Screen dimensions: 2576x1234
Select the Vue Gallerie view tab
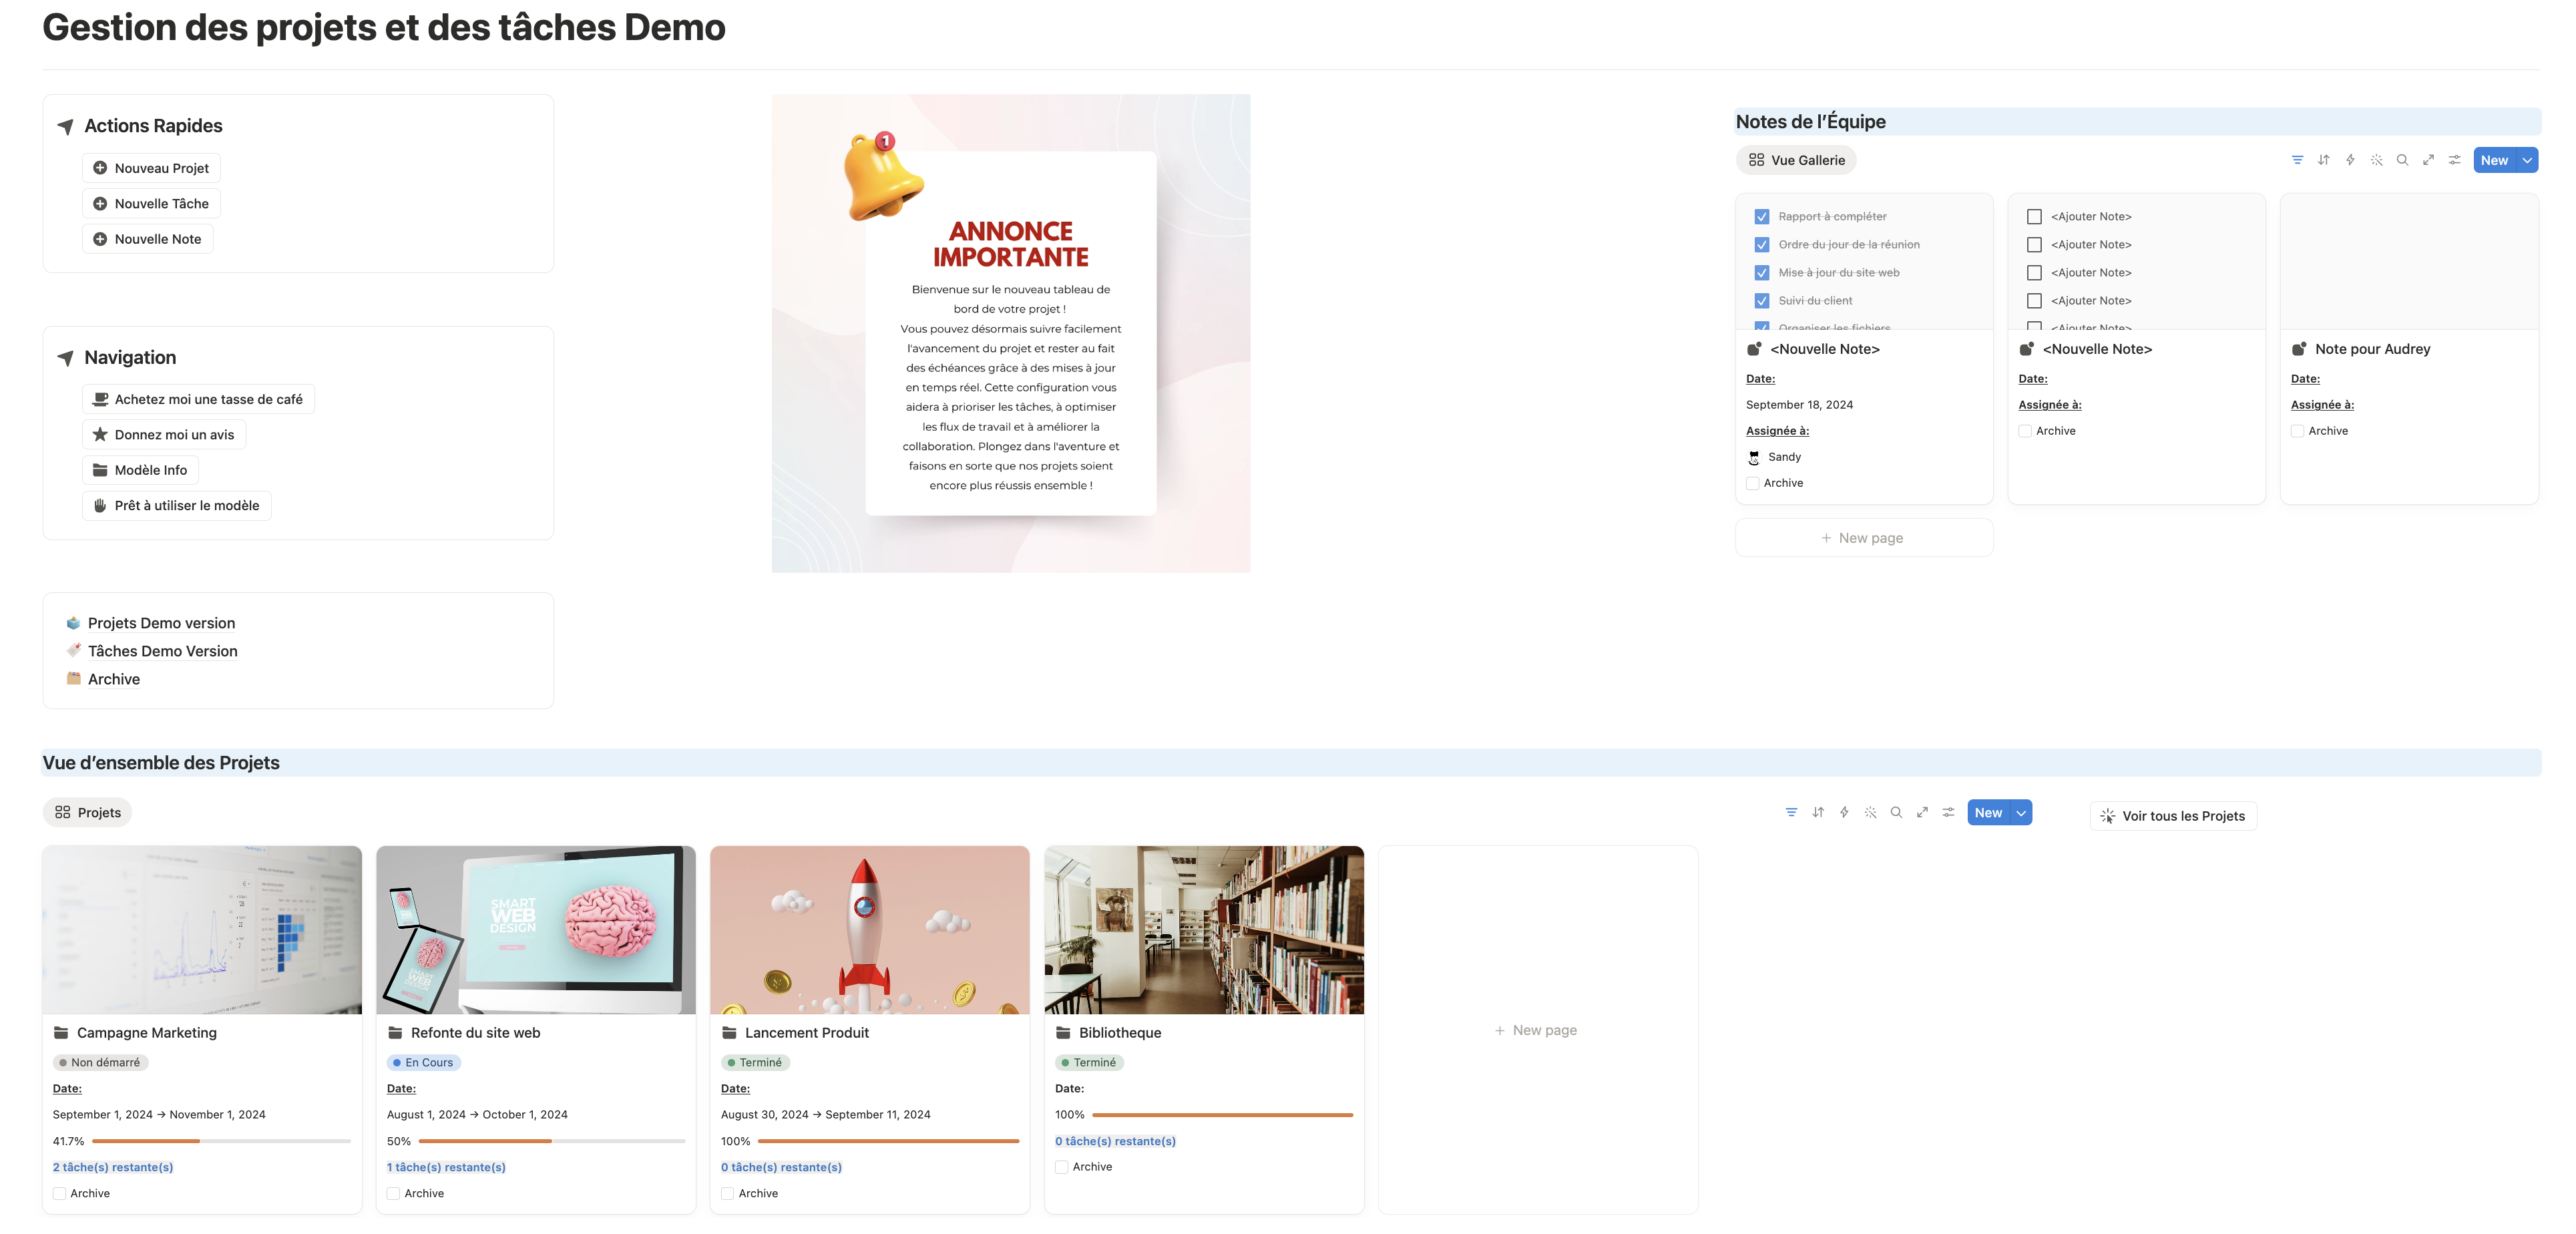[x=1796, y=160]
